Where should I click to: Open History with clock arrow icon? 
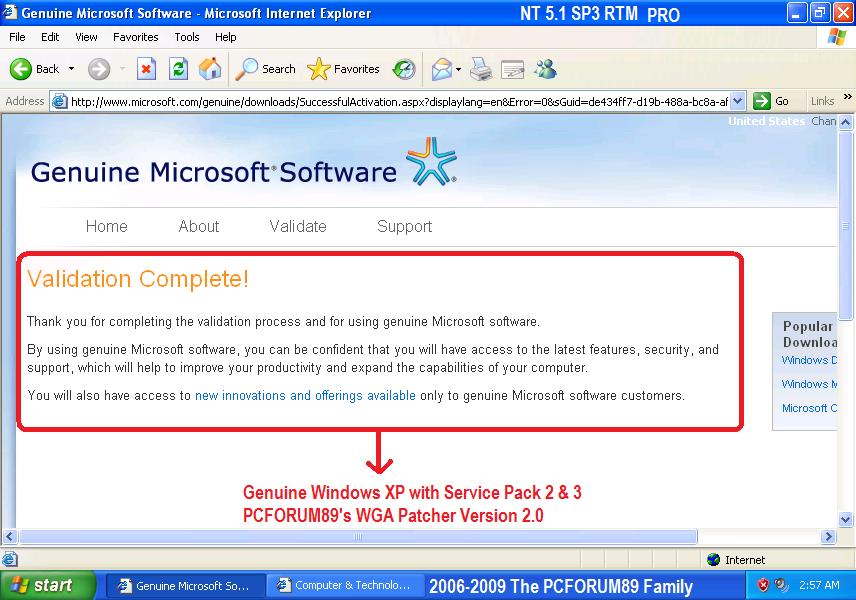405,69
